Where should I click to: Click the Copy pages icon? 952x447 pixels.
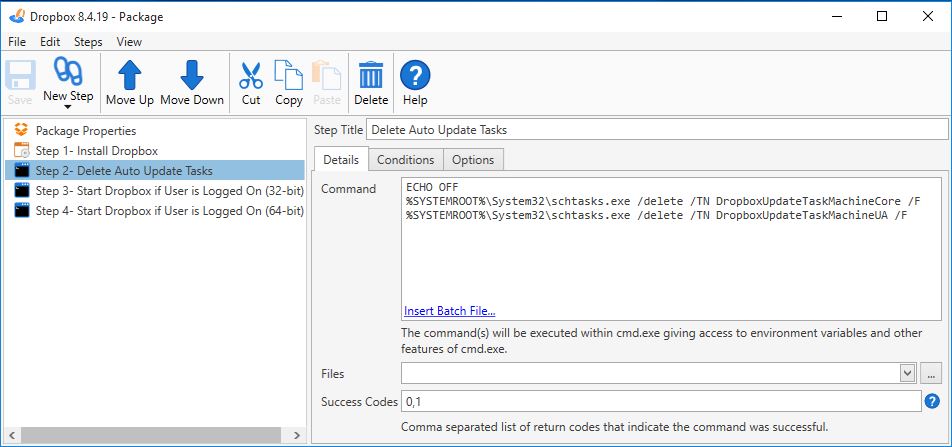click(288, 75)
